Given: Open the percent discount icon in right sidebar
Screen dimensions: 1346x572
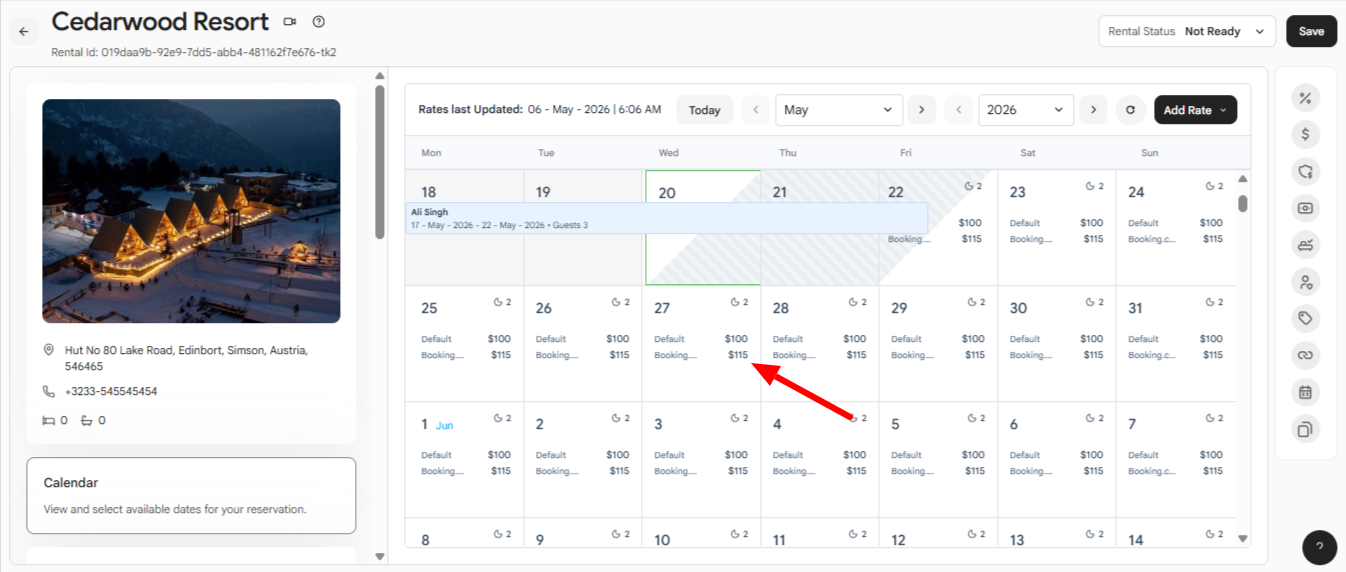Looking at the screenshot, I should click(1305, 98).
